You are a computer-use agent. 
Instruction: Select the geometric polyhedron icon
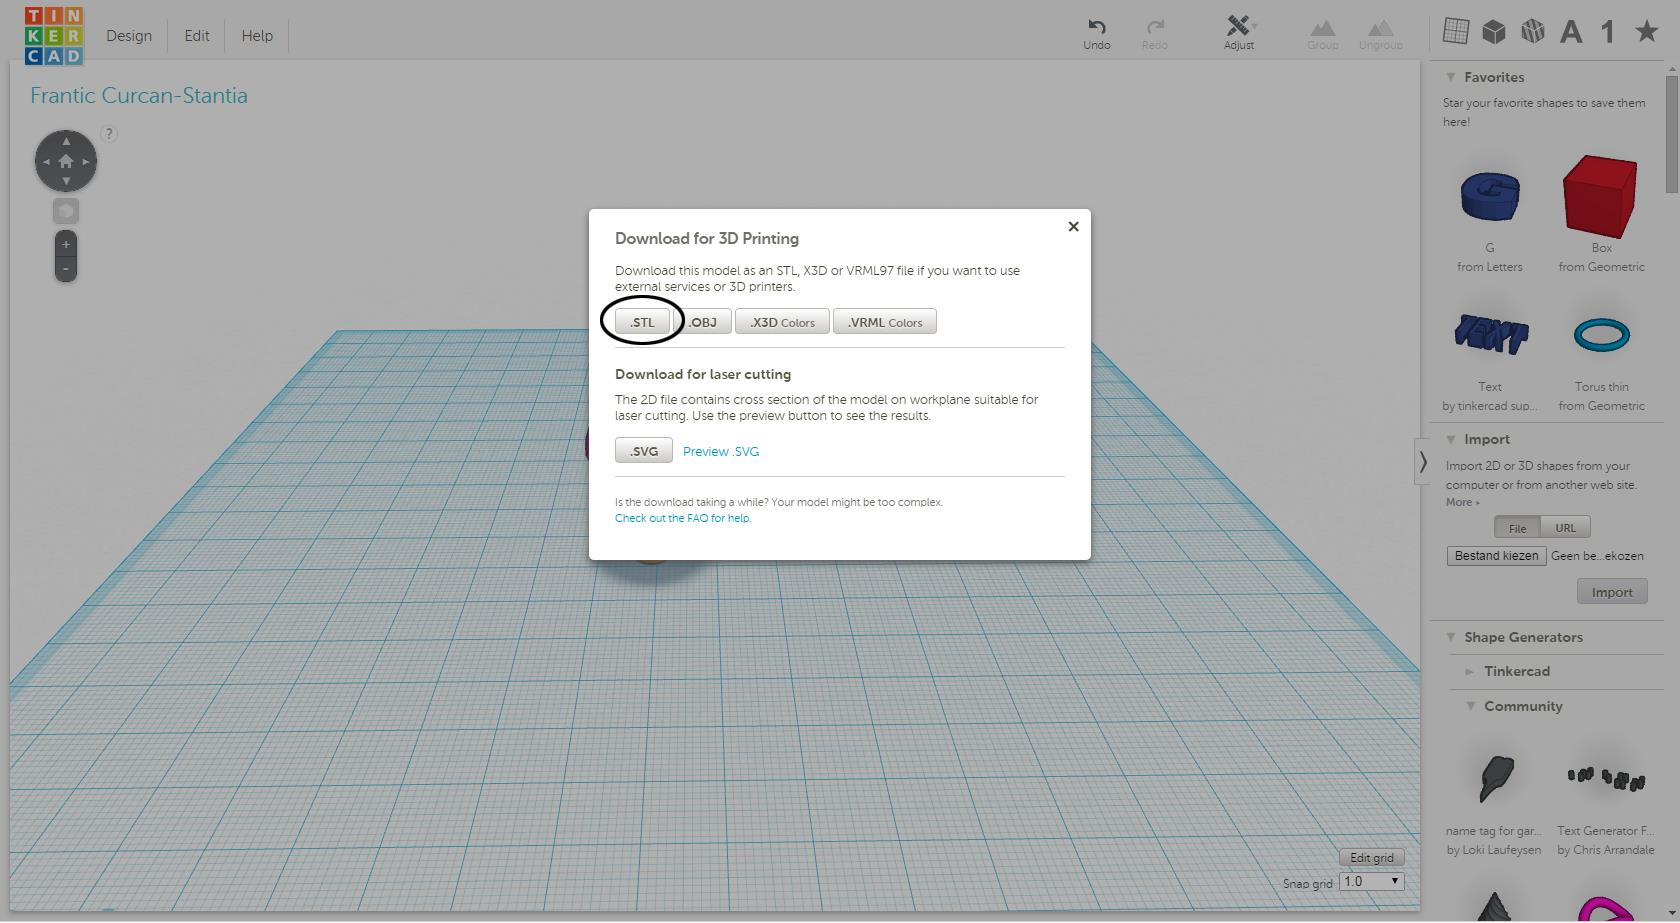point(1532,32)
